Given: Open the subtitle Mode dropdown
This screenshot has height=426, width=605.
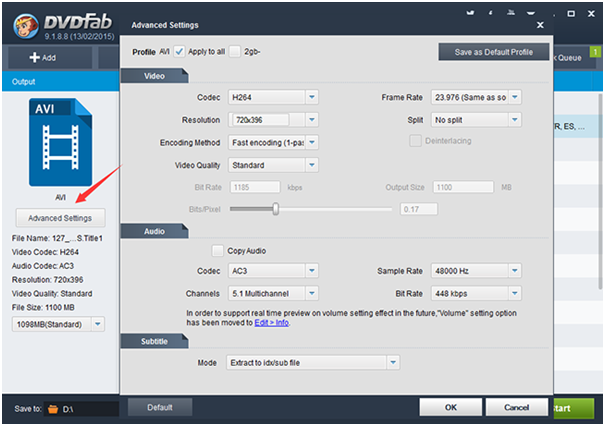Looking at the screenshot, I should tap(393, 363).
